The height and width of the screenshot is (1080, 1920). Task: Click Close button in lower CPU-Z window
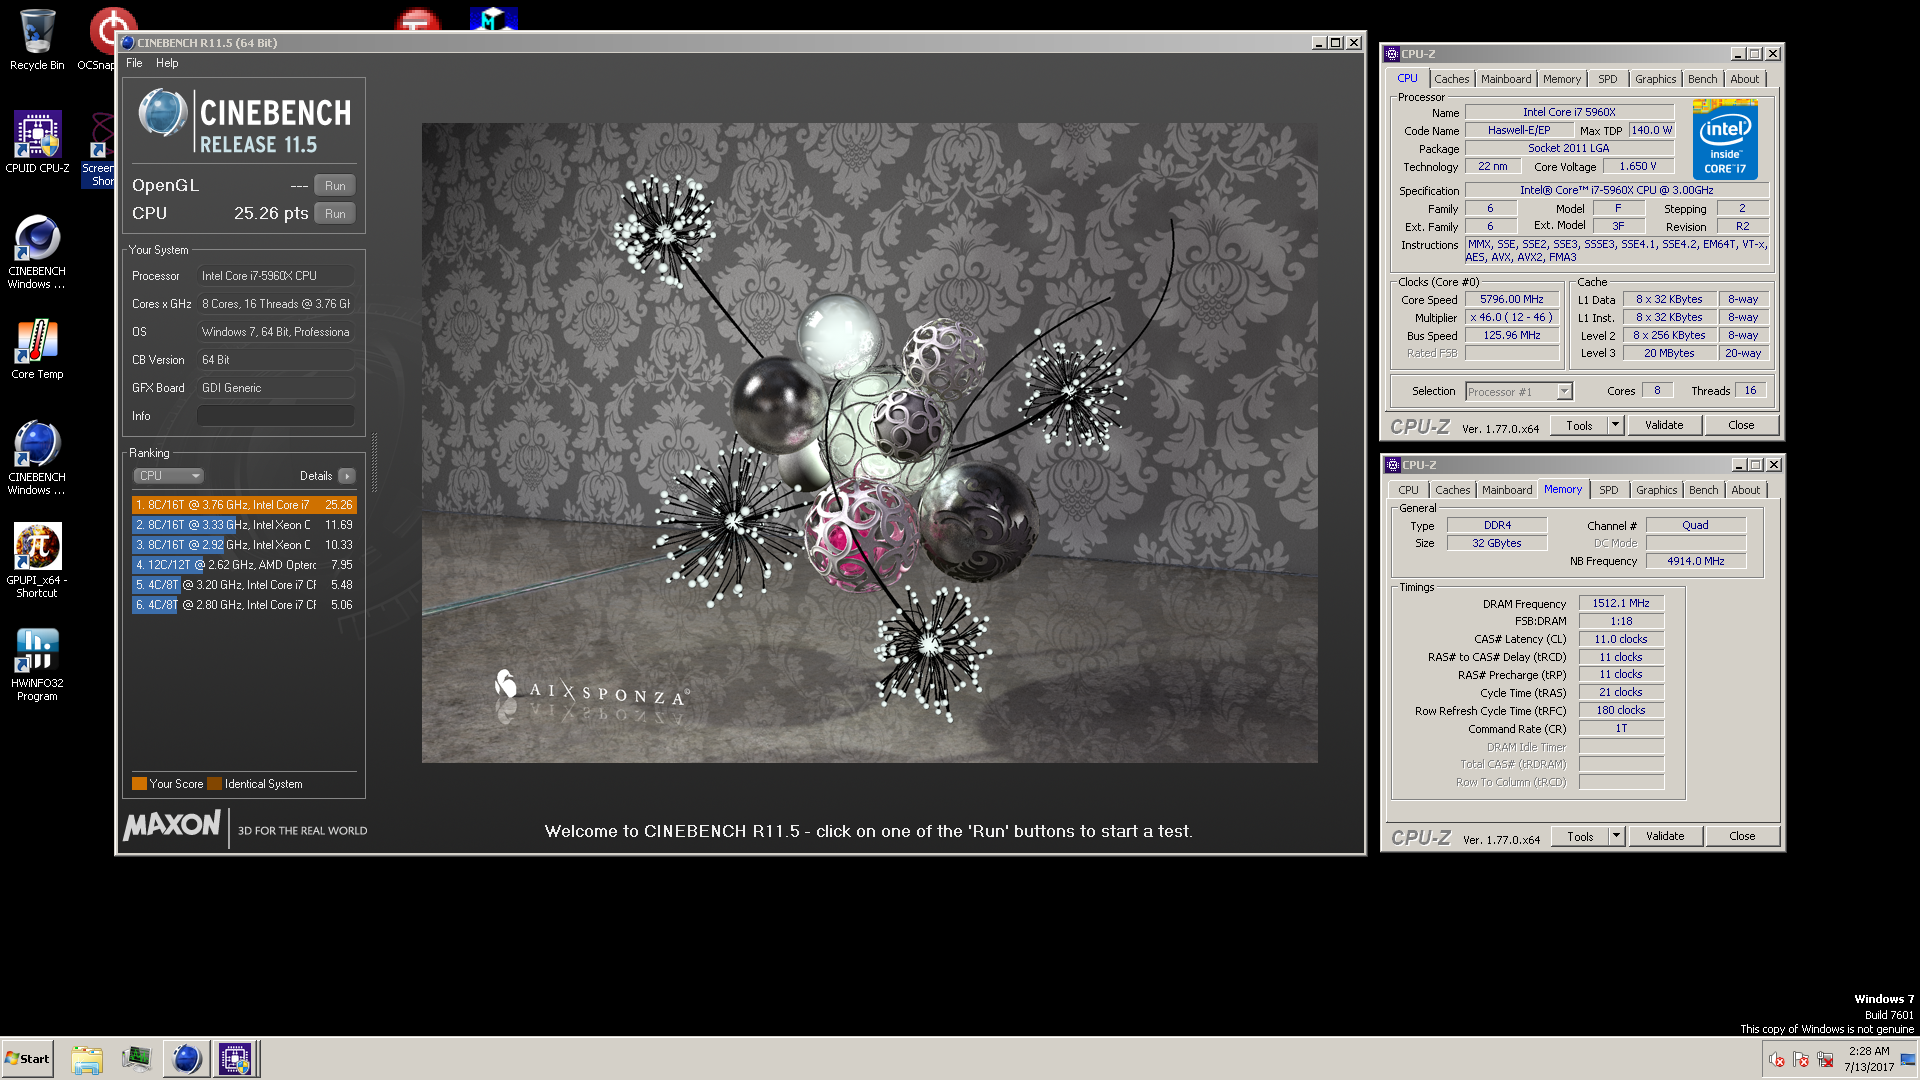pyautogui.click(x=1742, y=836)
